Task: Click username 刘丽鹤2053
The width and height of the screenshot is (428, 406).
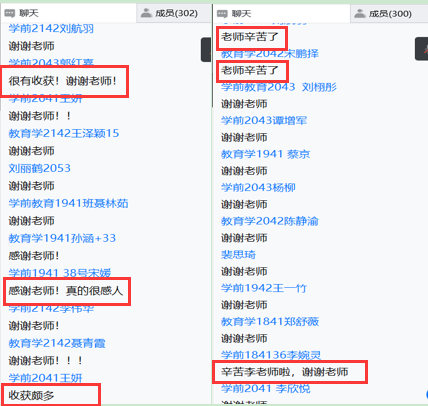Action: tap(40, 168)
